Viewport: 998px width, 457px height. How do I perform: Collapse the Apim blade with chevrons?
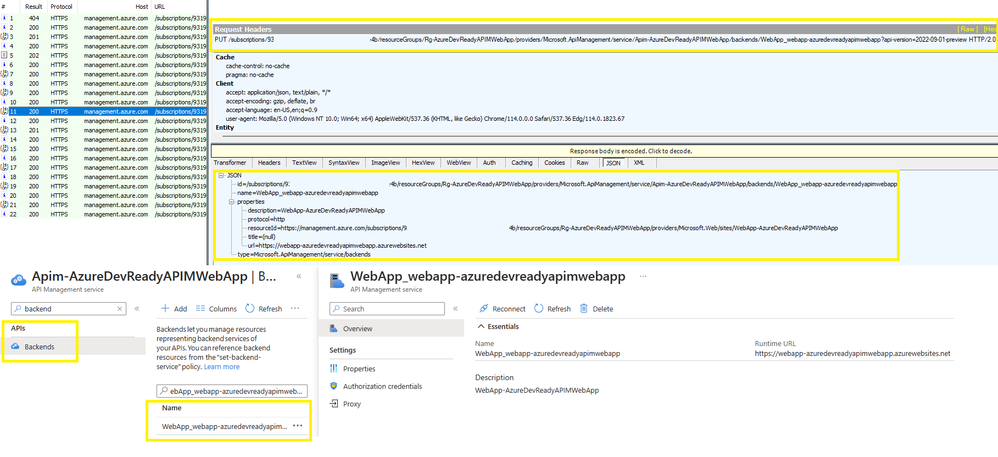click(x=299, y=277)
